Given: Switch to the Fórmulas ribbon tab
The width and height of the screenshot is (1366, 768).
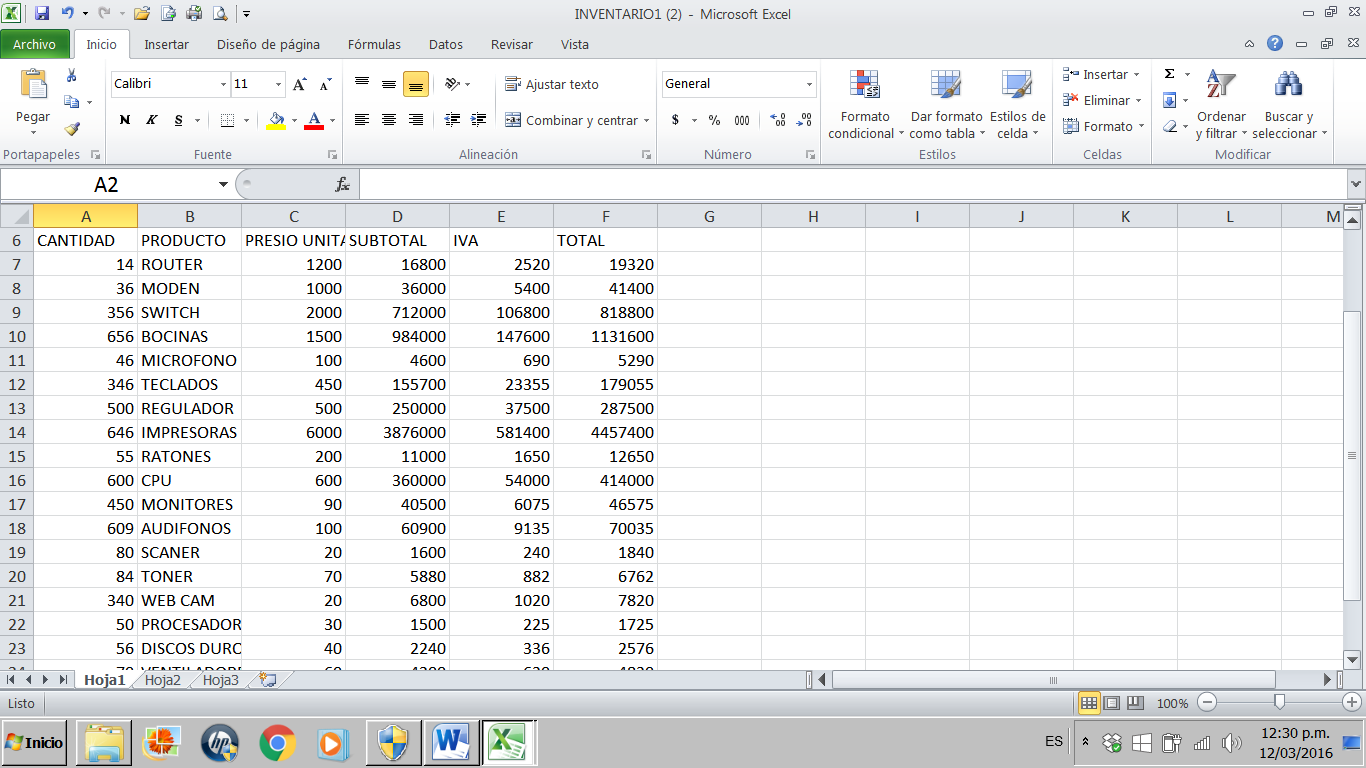Looking at the screenshot, I should pyautogui.click(x=374, y=44).
